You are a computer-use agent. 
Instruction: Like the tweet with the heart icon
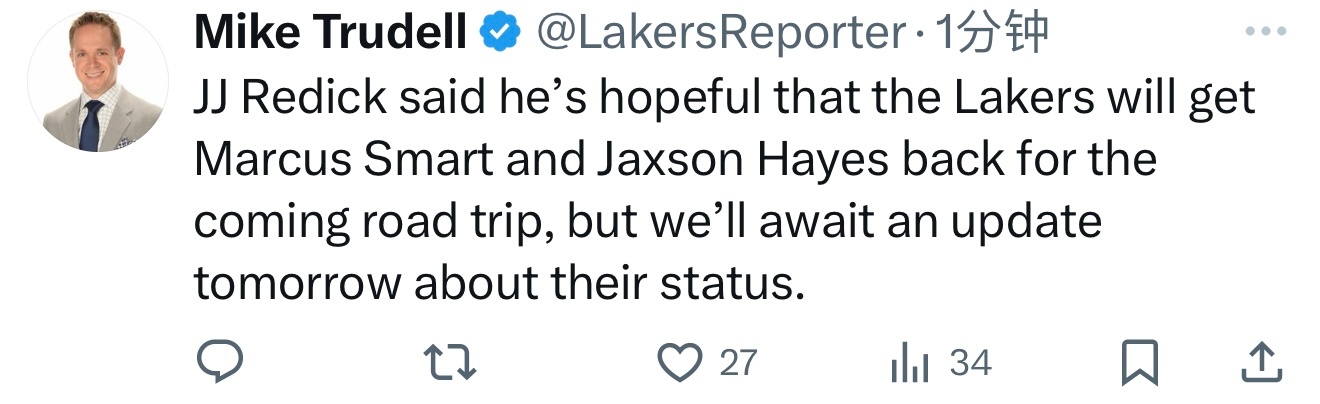click(x=683, y=362)
